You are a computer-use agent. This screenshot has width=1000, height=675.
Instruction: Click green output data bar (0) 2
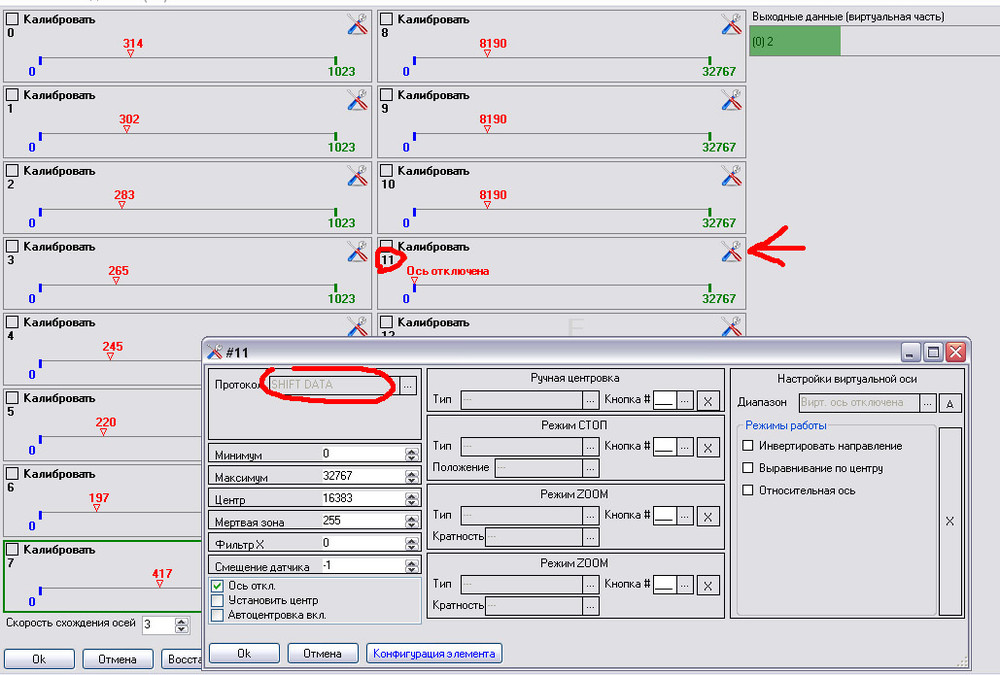point(795,41)
